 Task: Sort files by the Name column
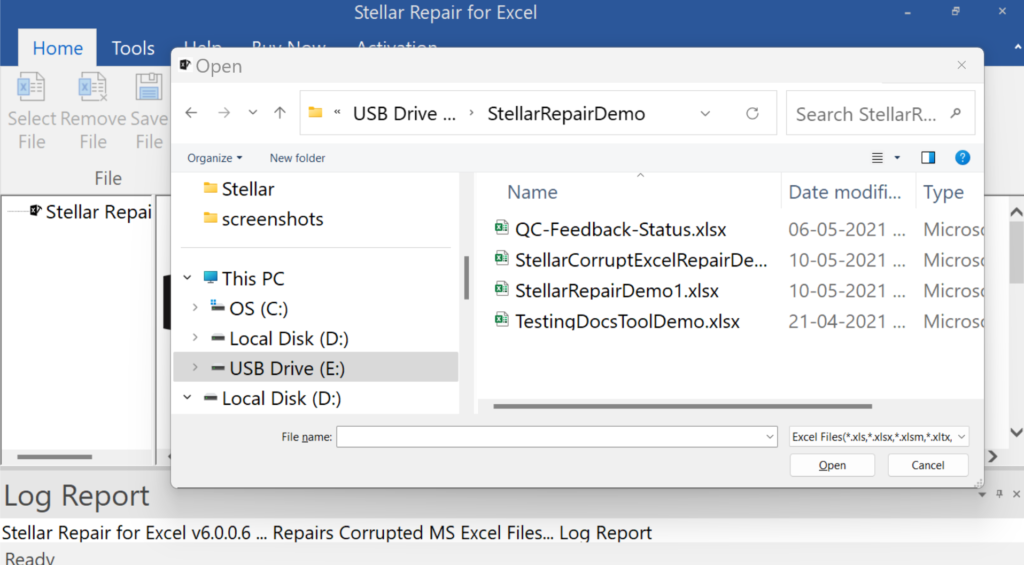(532, 192)
